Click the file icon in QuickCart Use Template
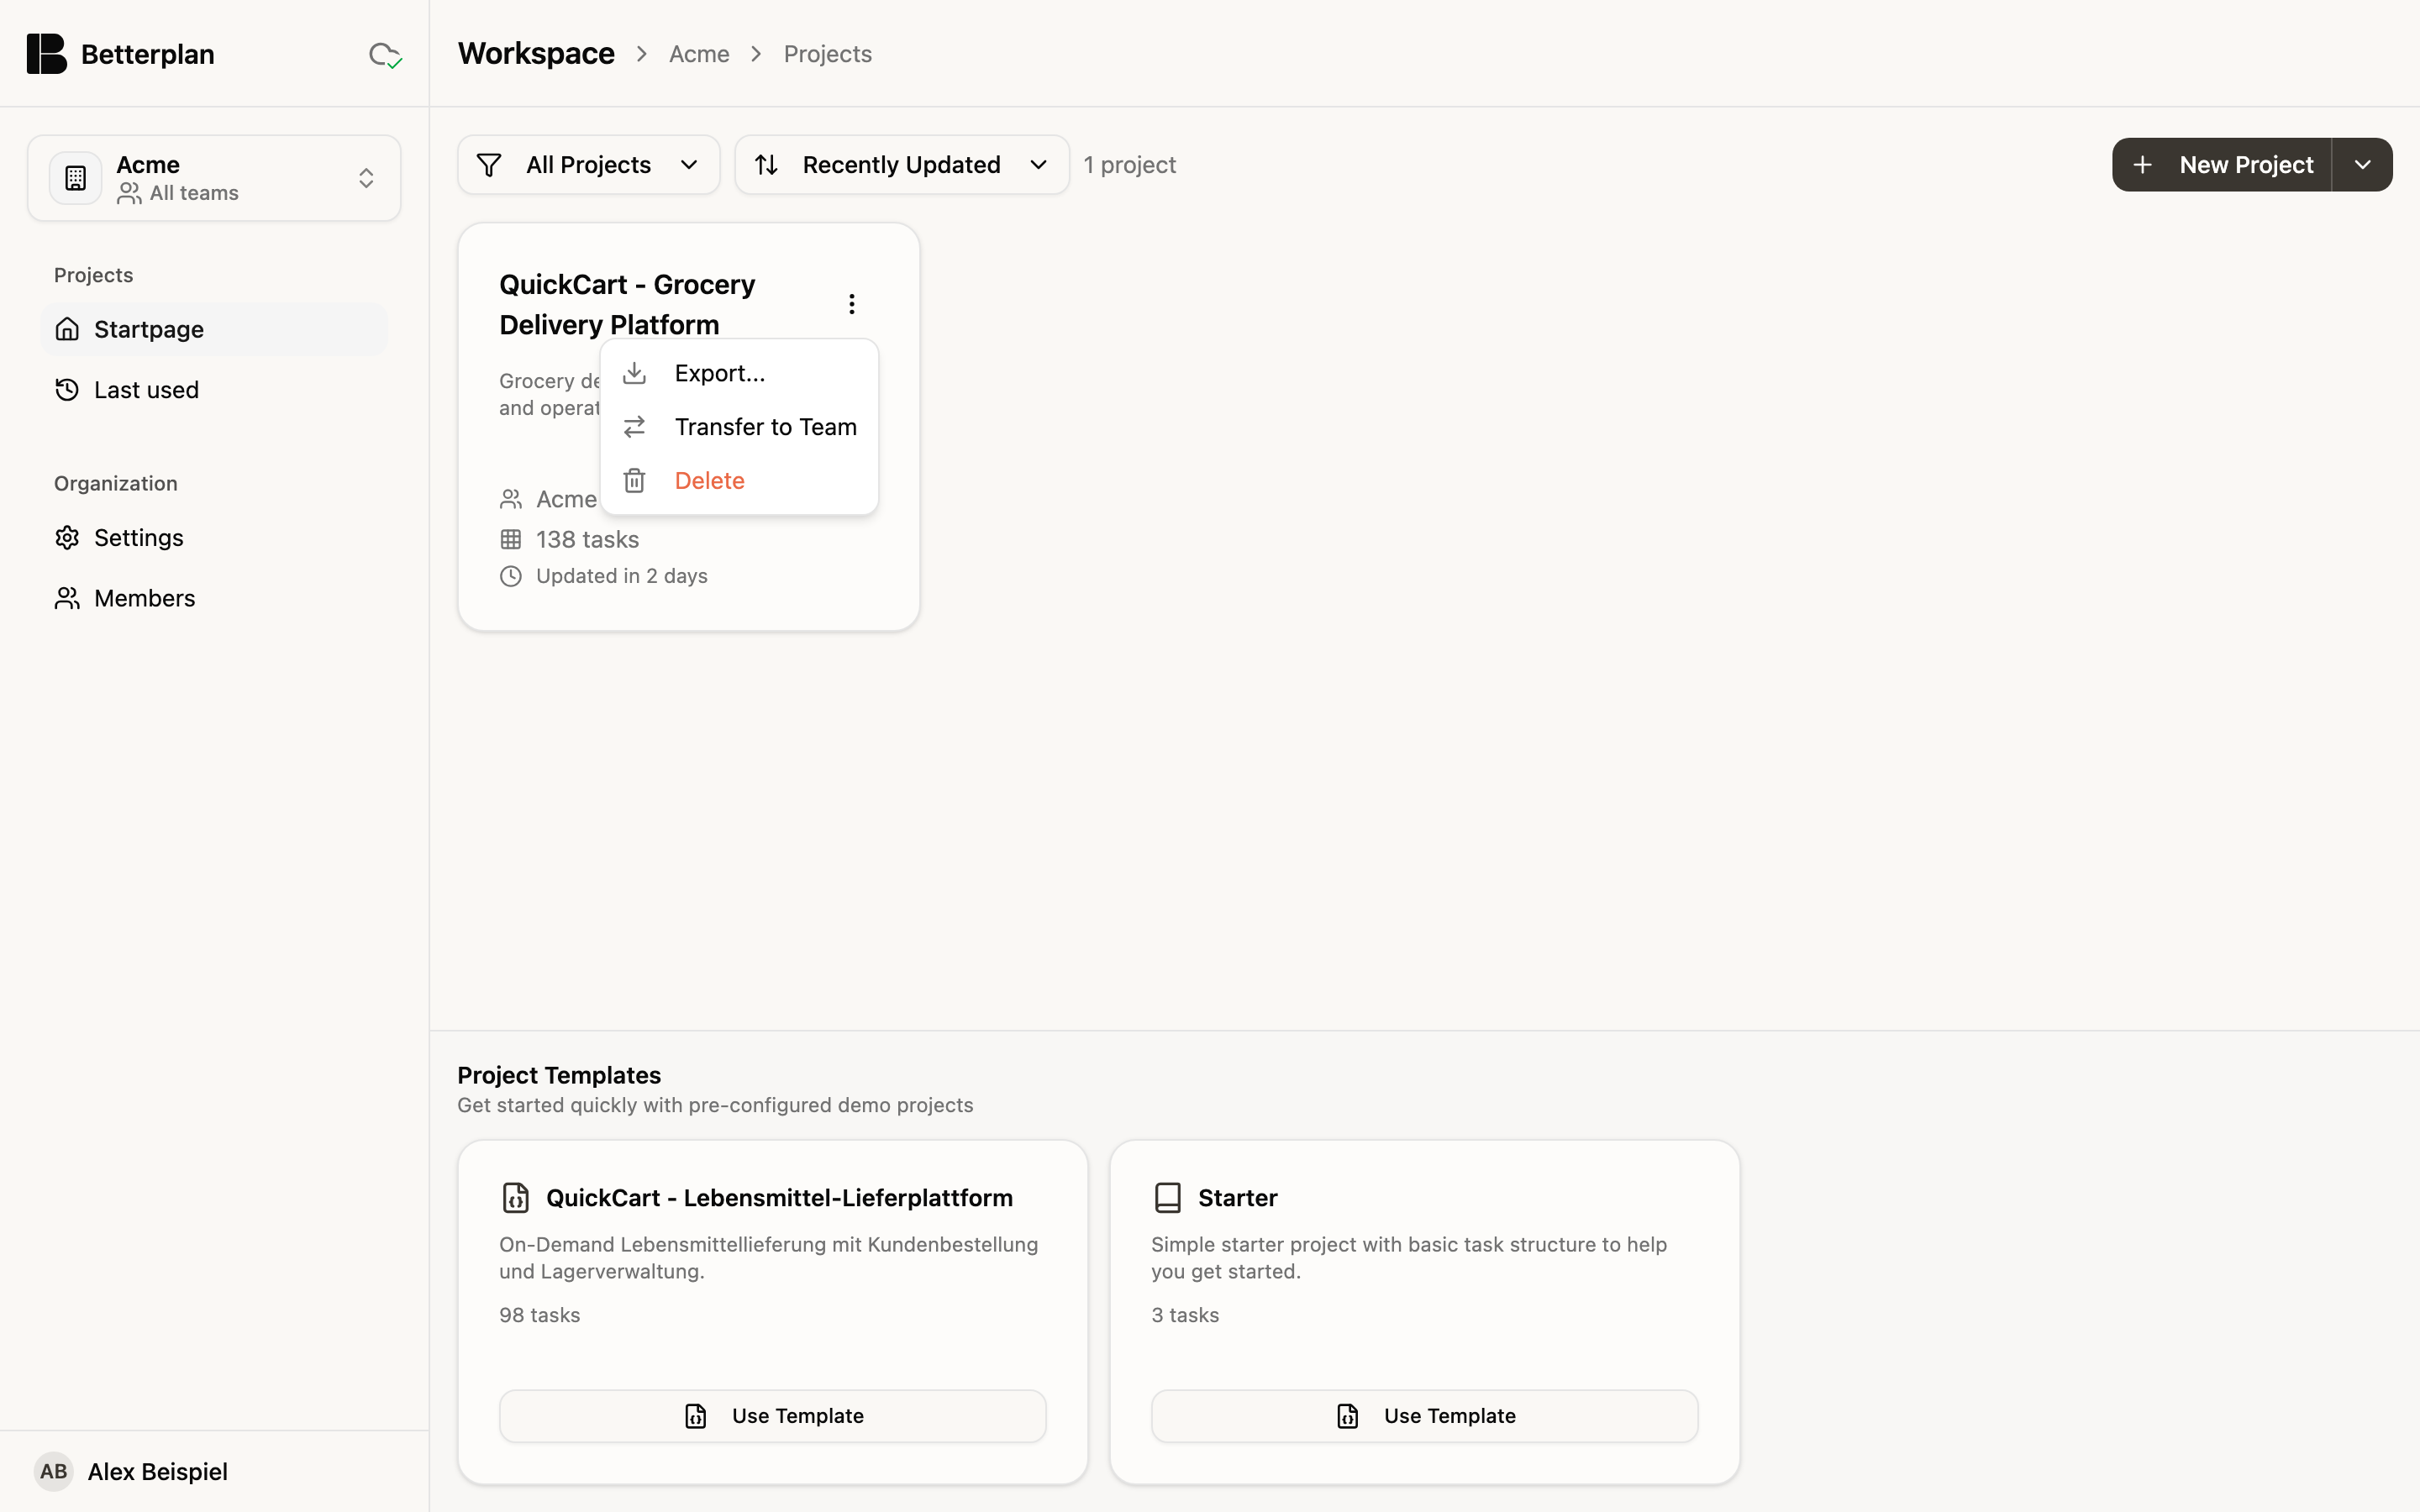The height and width of the screenshot is (1512, 2420). pyautogui.click(x=696, y=1416)
